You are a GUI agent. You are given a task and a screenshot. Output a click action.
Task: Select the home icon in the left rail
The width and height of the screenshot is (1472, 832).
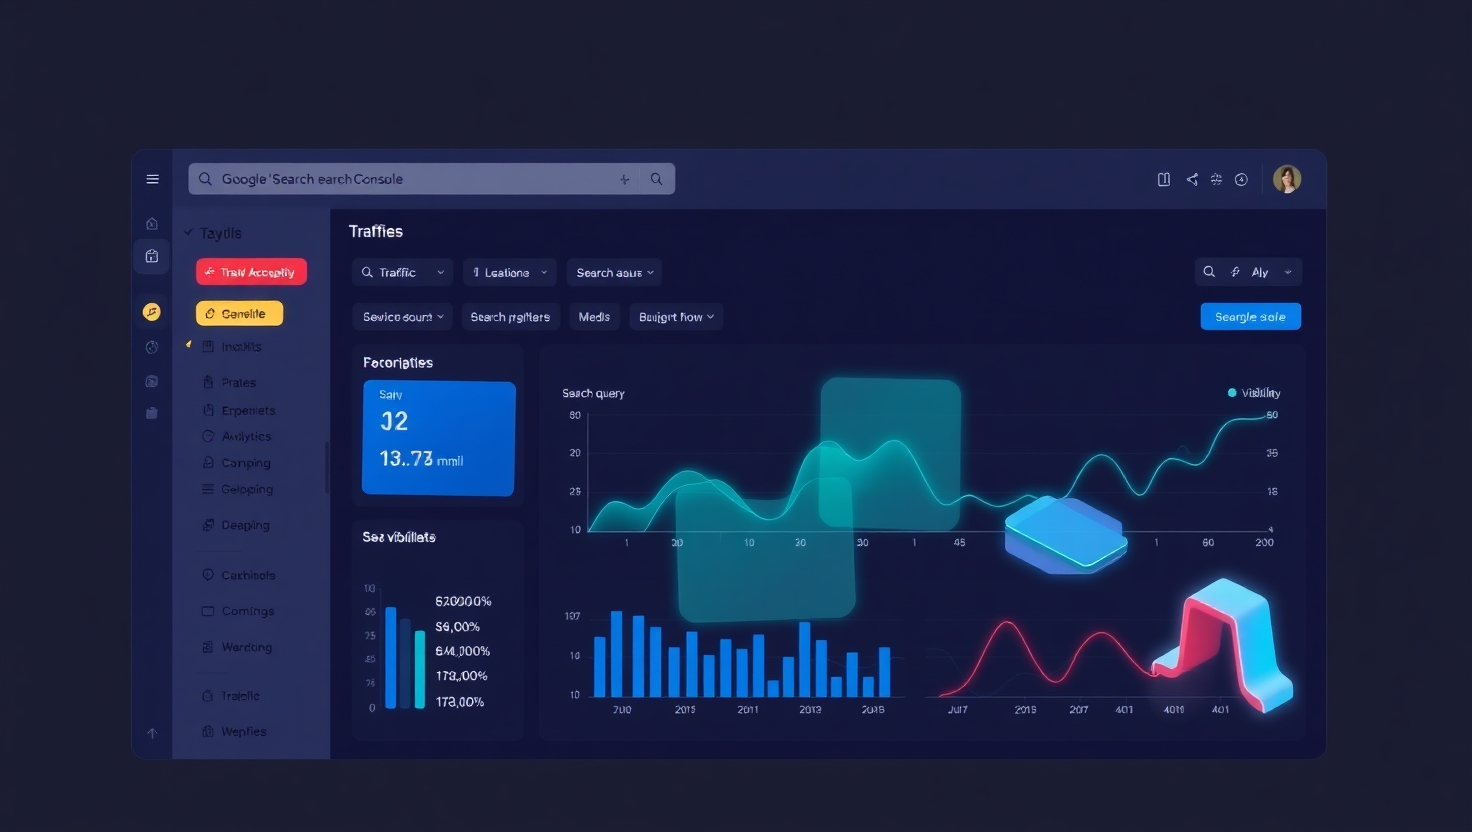click(152, 223)
